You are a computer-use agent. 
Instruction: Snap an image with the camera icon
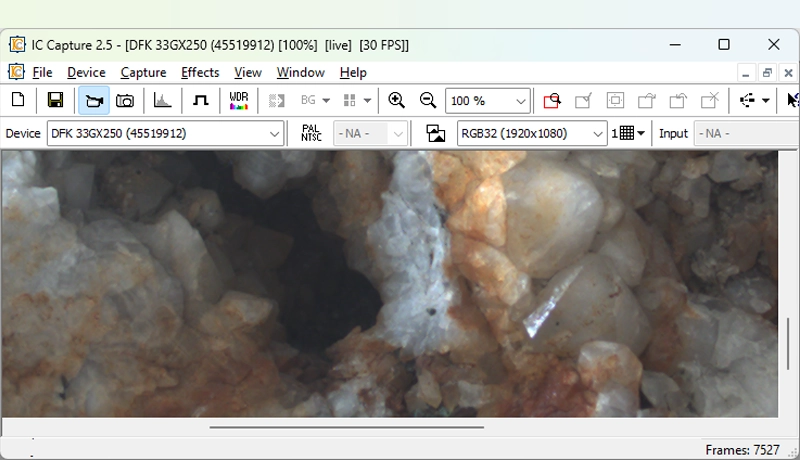coord(125,100)
